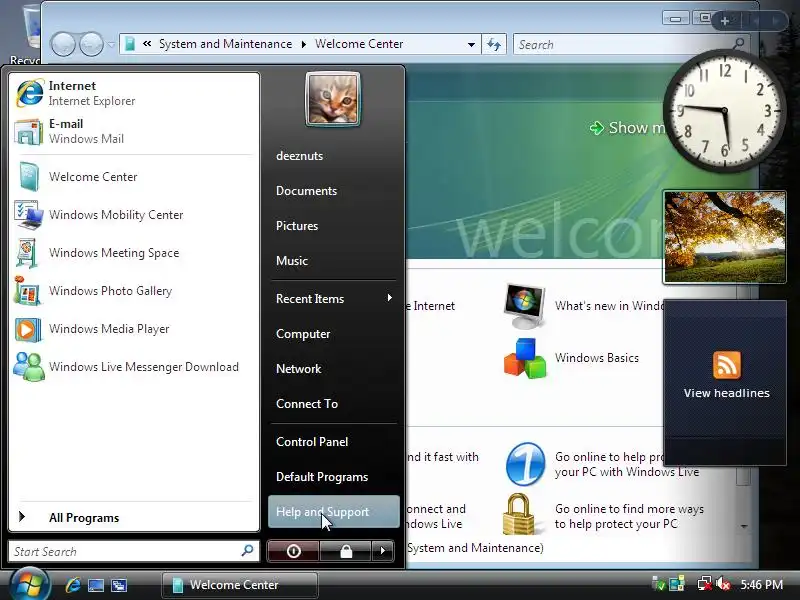800x600 pixels.
Task: Click Show Desktop quick launch icon
Action: point(96,585)
